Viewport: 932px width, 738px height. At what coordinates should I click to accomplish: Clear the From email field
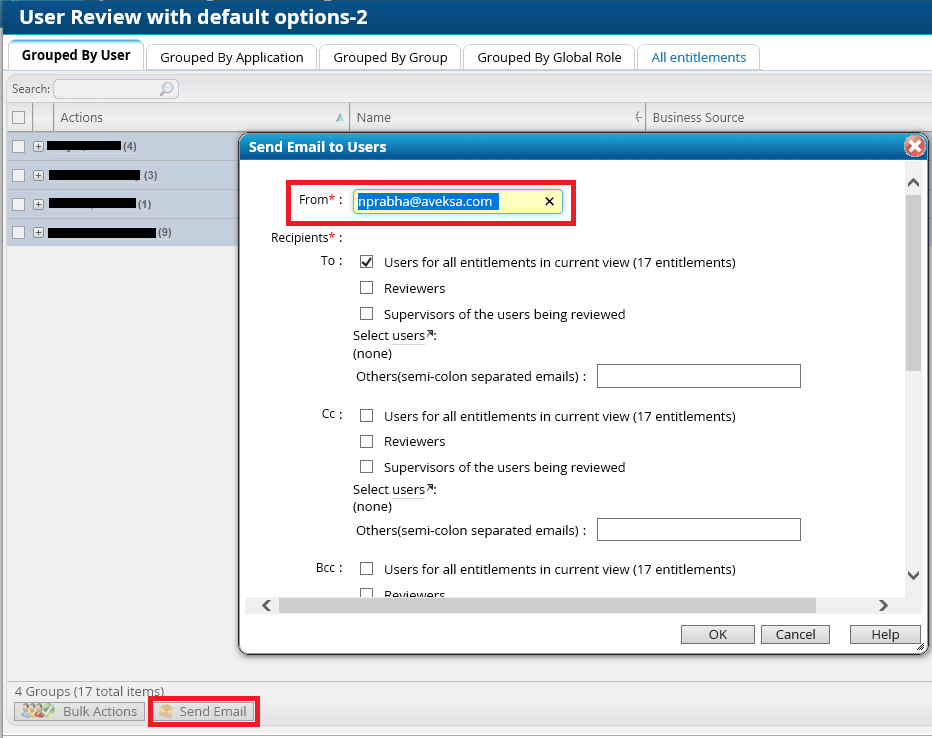(549, 202)
